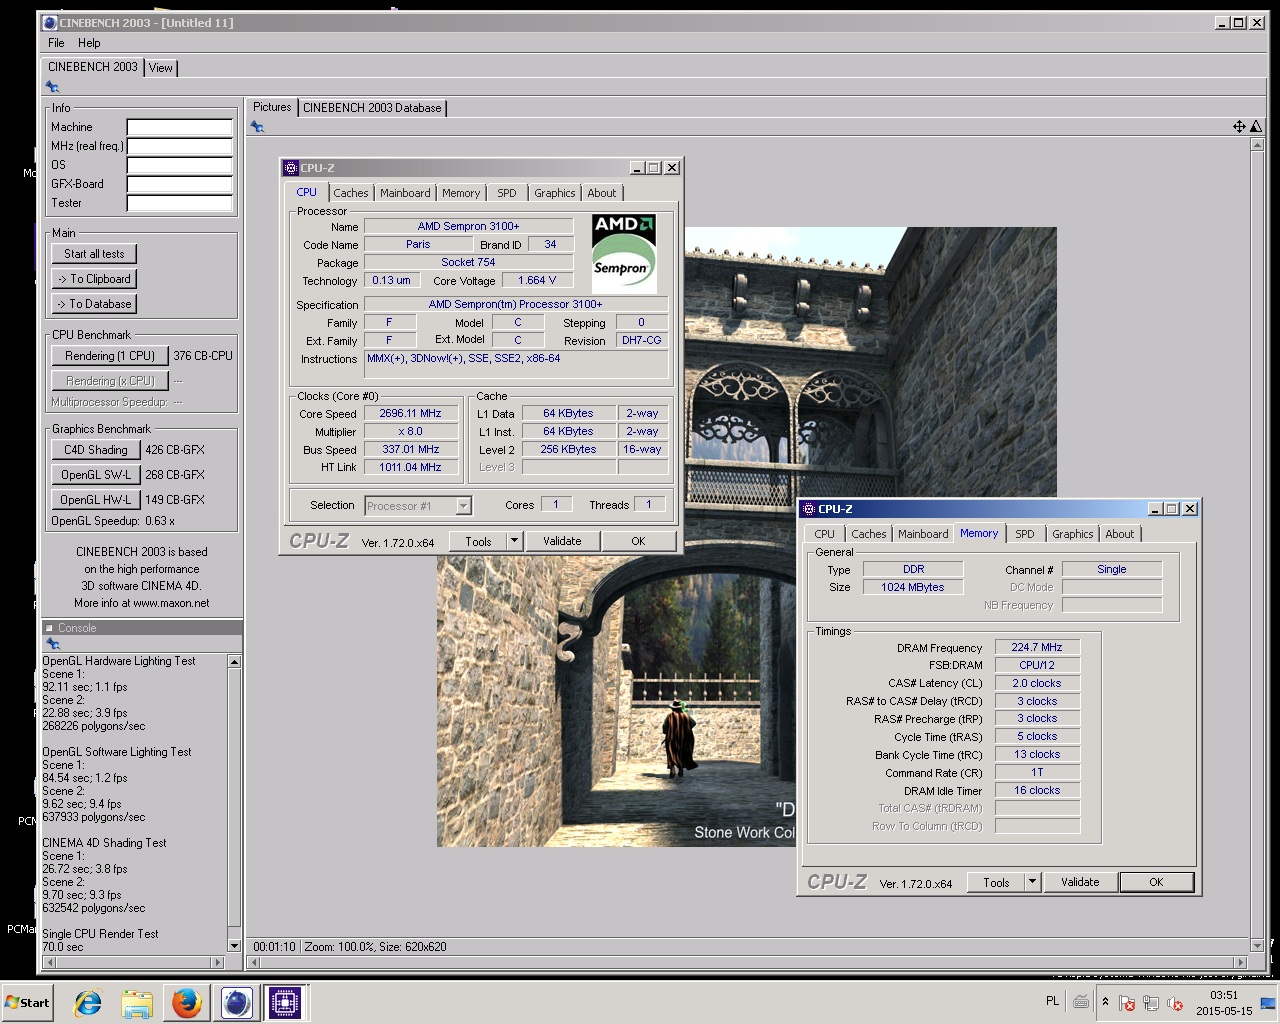Click the CPU-Z title icon in the Memory window
This screenshot has height=1024, width=1280.
coord(809,509)
